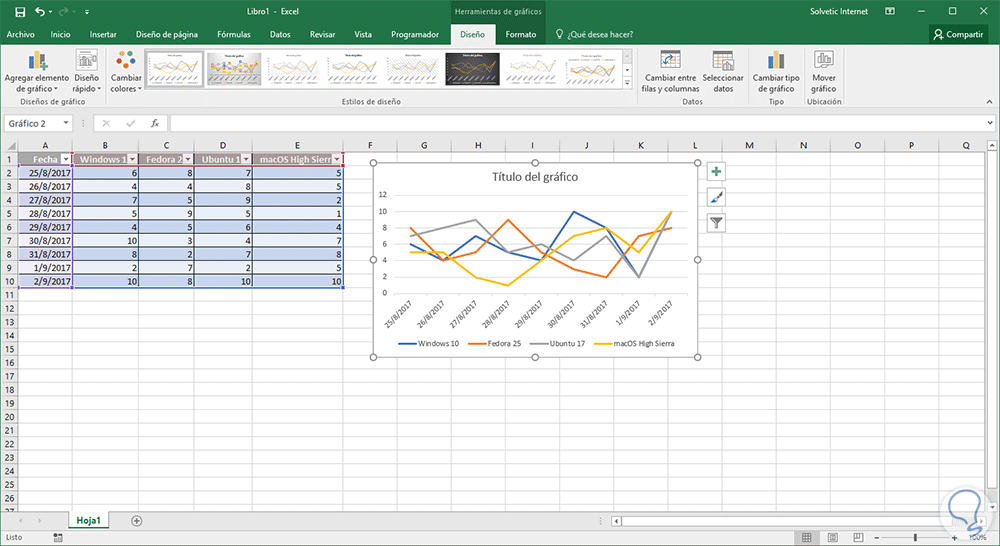Select cell containing 25/8/2017
1000x546 pixels.
pos(45,173)
